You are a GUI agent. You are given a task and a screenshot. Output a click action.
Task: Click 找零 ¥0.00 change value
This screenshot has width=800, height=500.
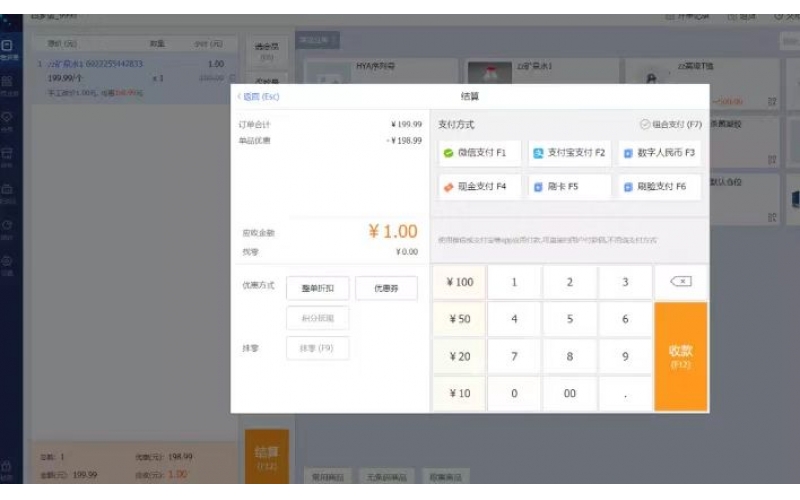[407, 252]
